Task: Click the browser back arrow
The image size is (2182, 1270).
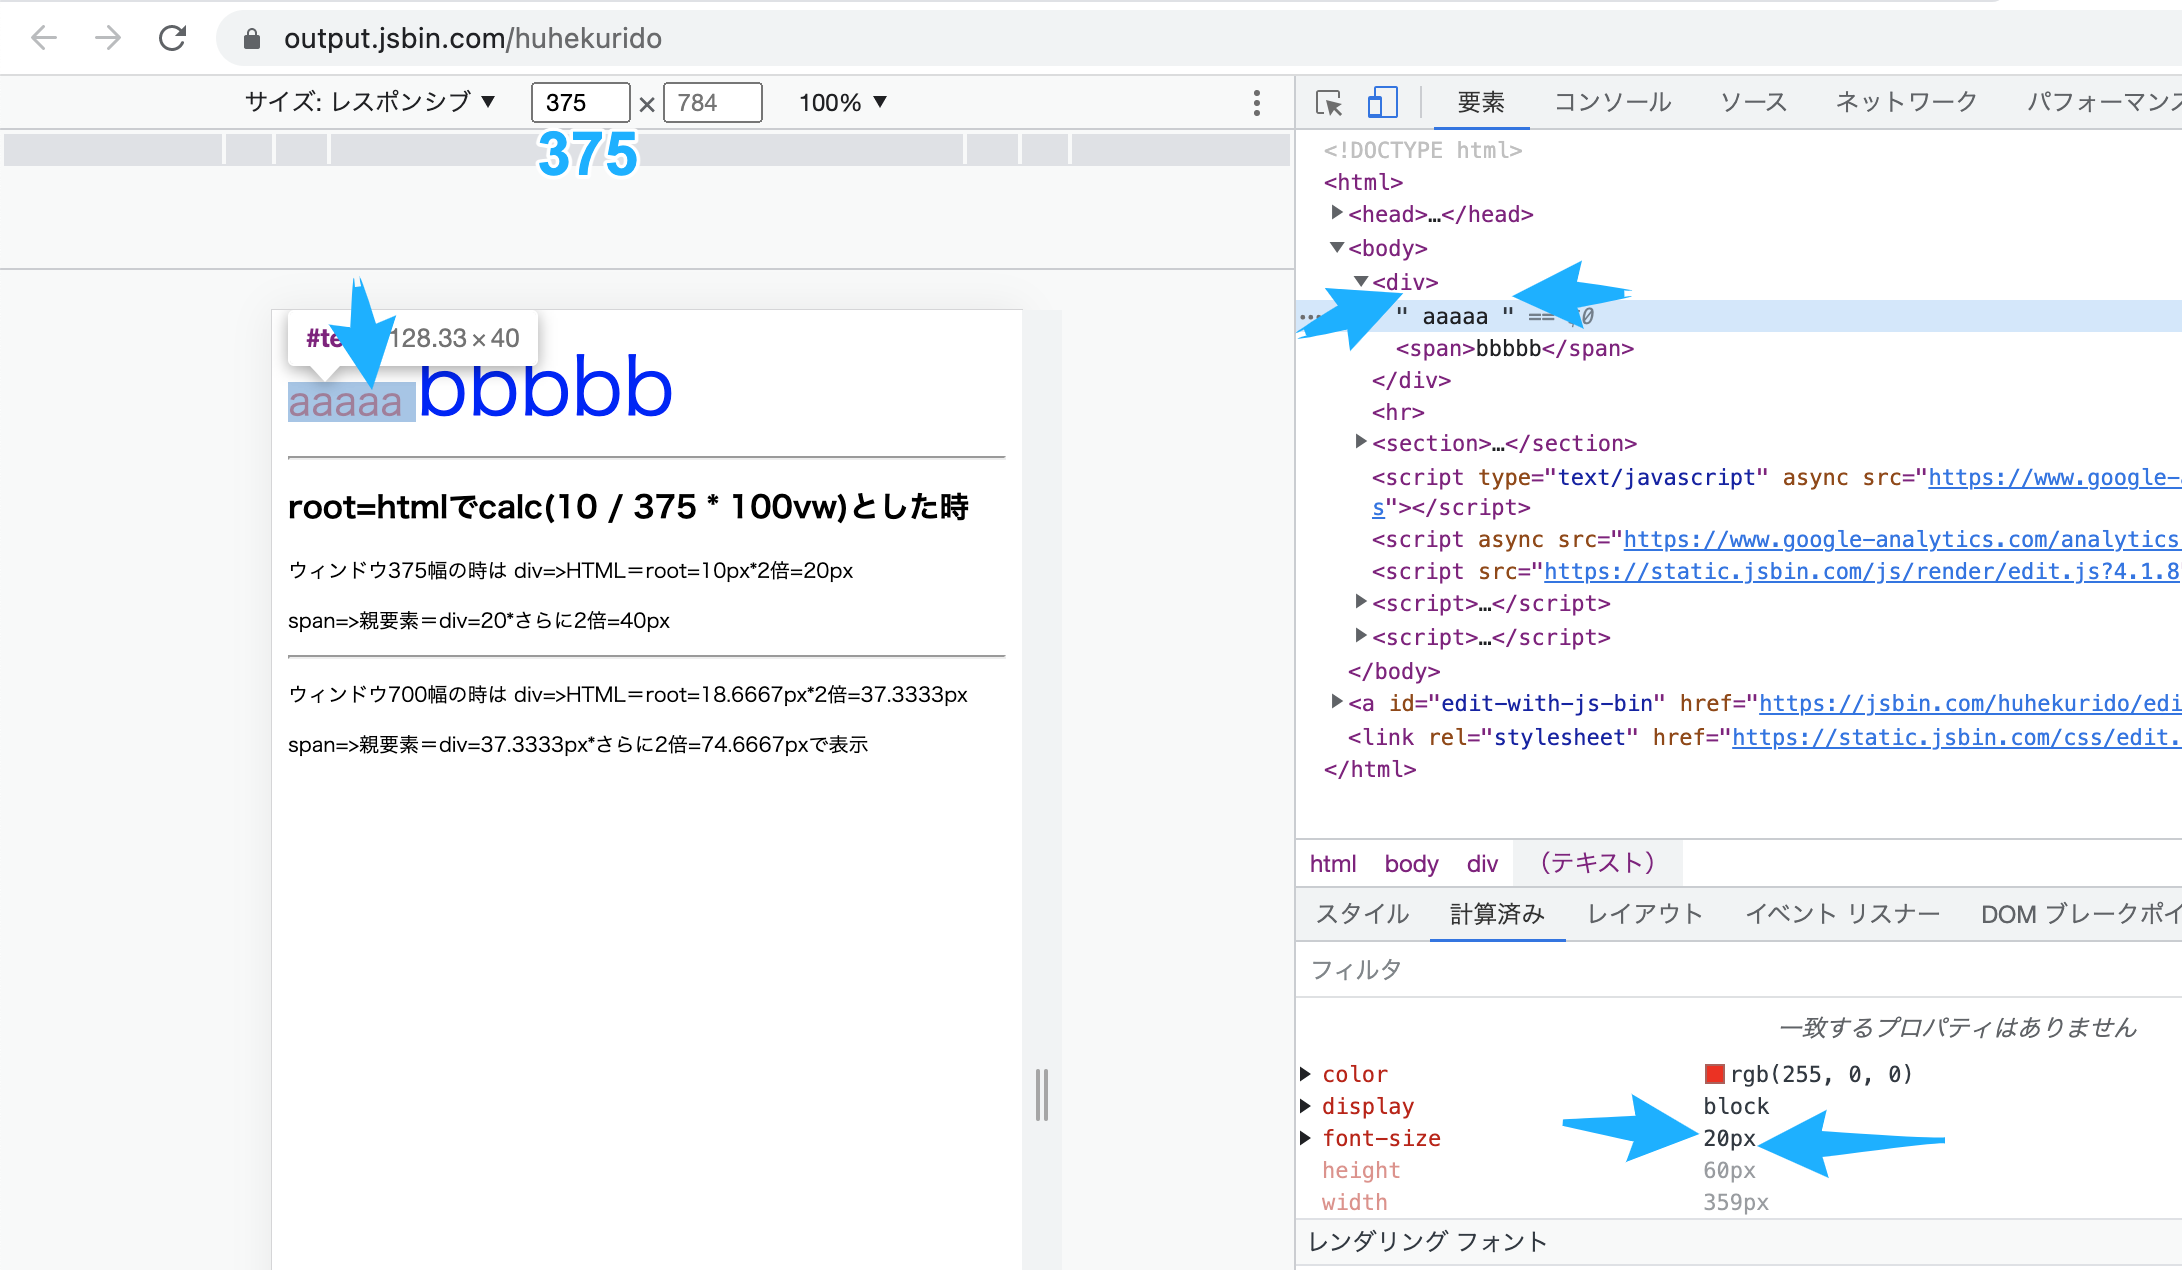Action: (44, 38)
